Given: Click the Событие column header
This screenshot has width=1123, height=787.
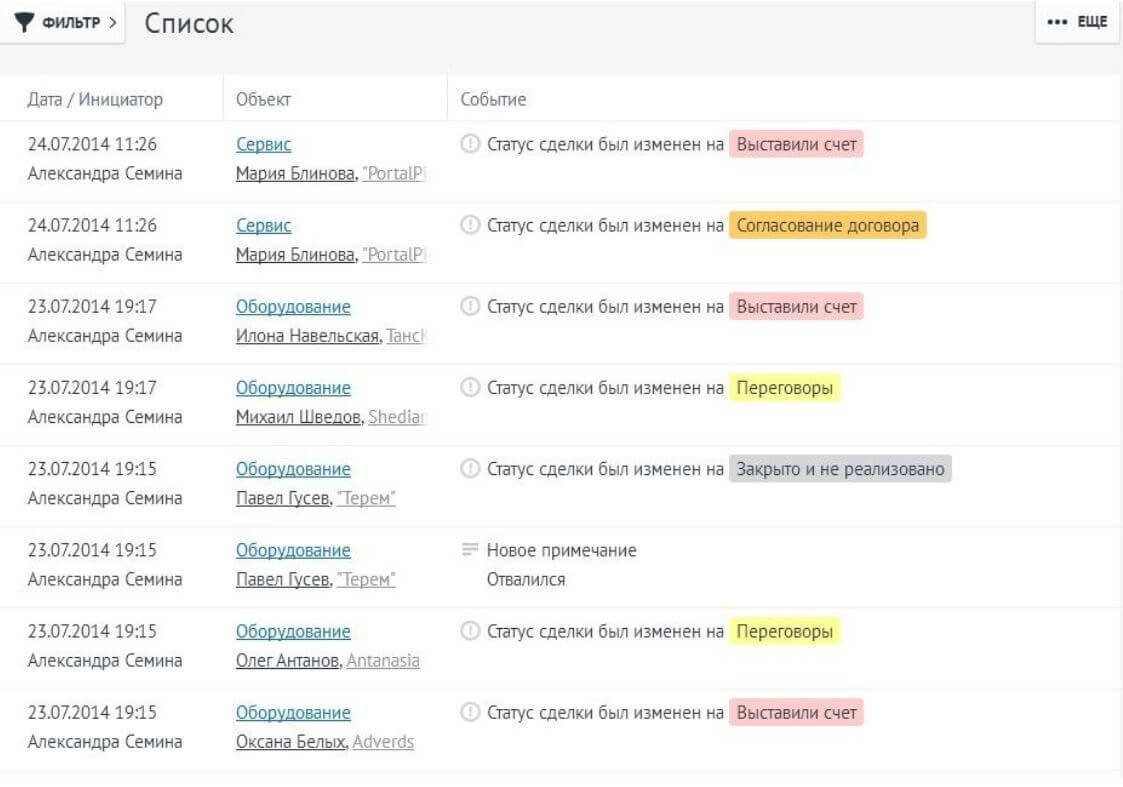Looking at the screenshot, I should pos(493,99).
